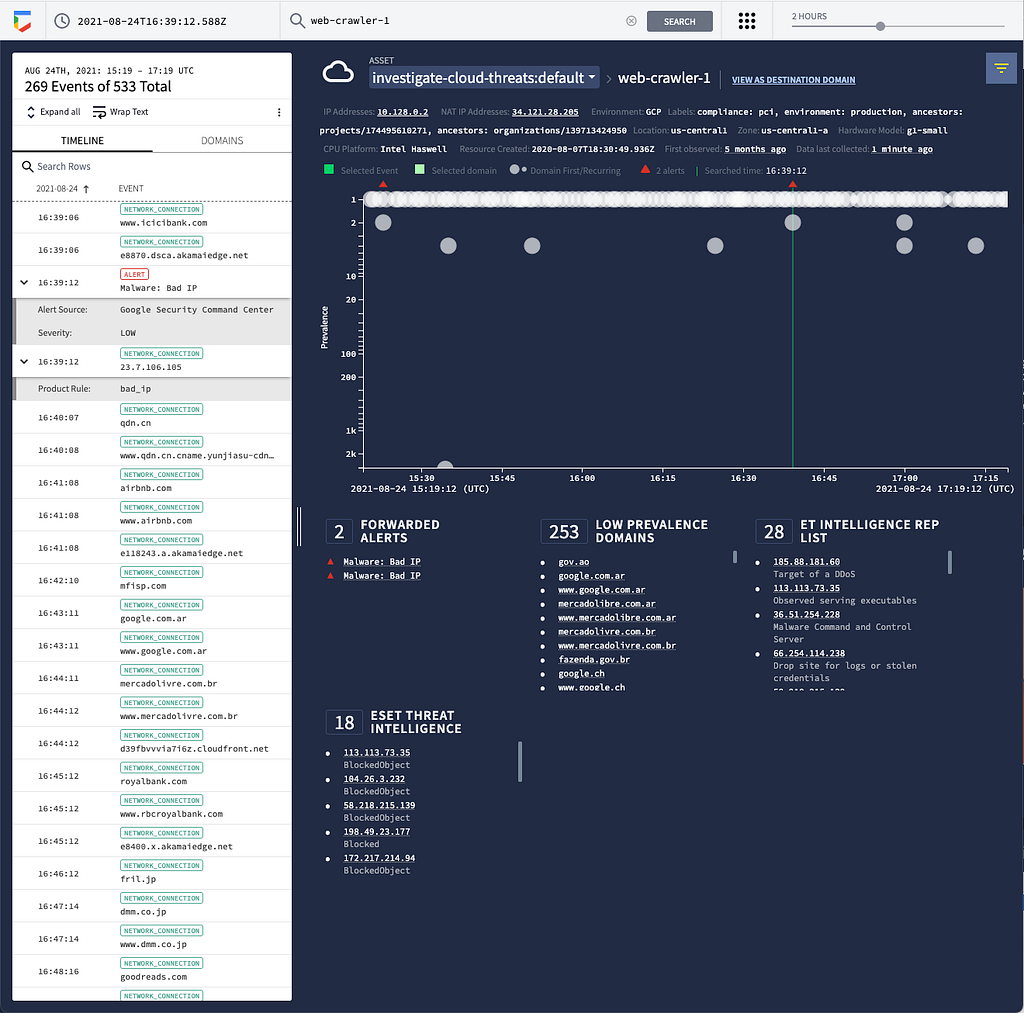Screen dimensions: 1024x1013
Task: Select the airbnb.com event row
Action: 152,482
